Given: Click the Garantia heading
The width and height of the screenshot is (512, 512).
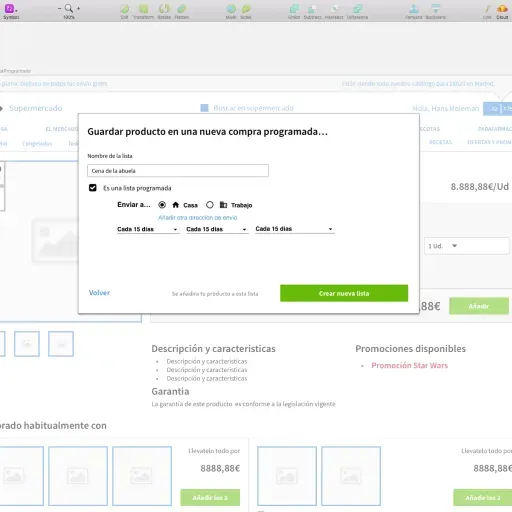Looking at the screenshot, I should click(170, 391).
